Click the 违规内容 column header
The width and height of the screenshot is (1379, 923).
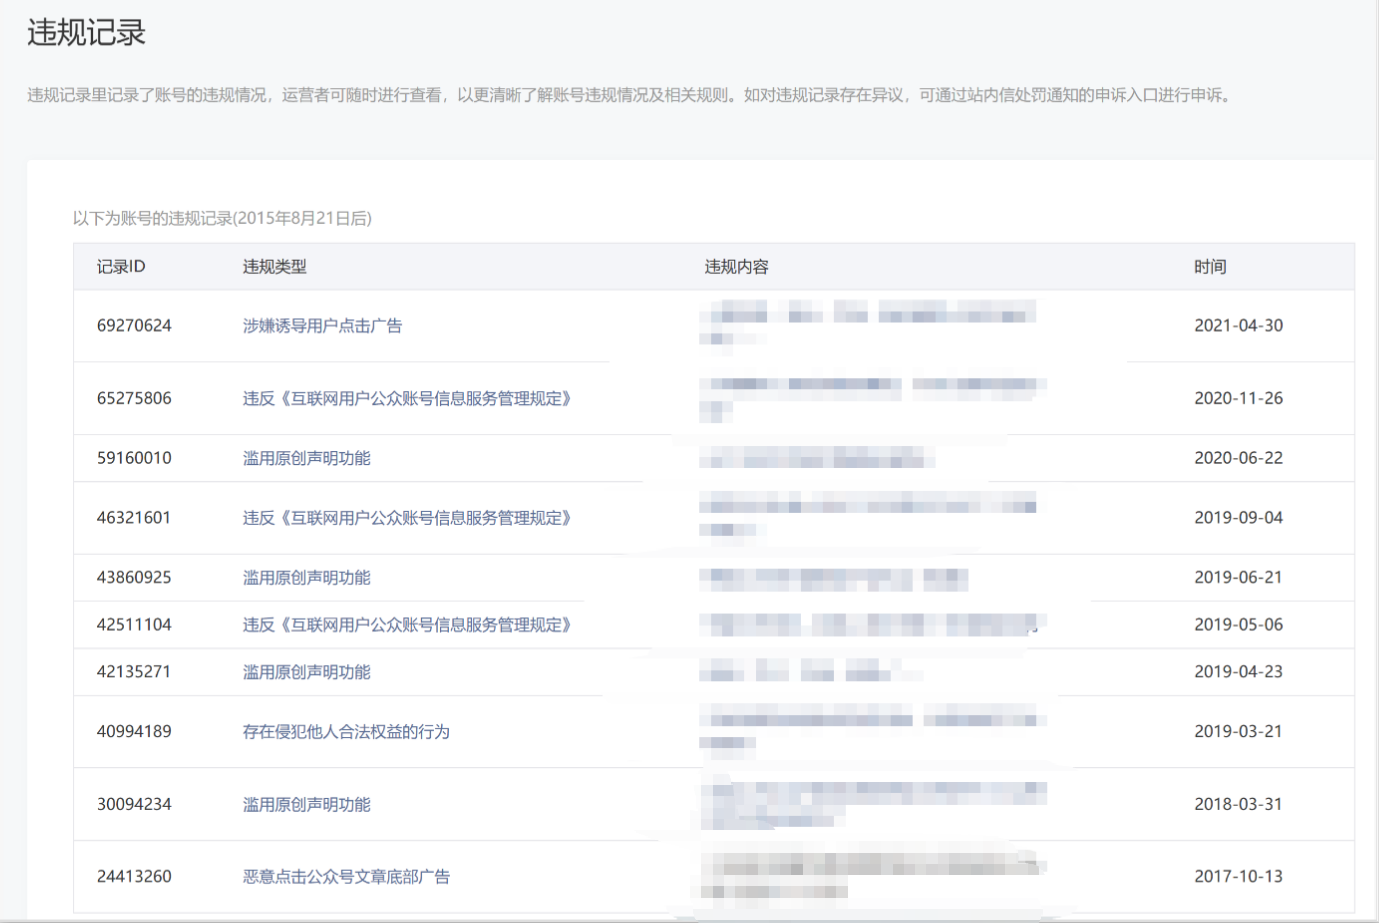point(736,267)
